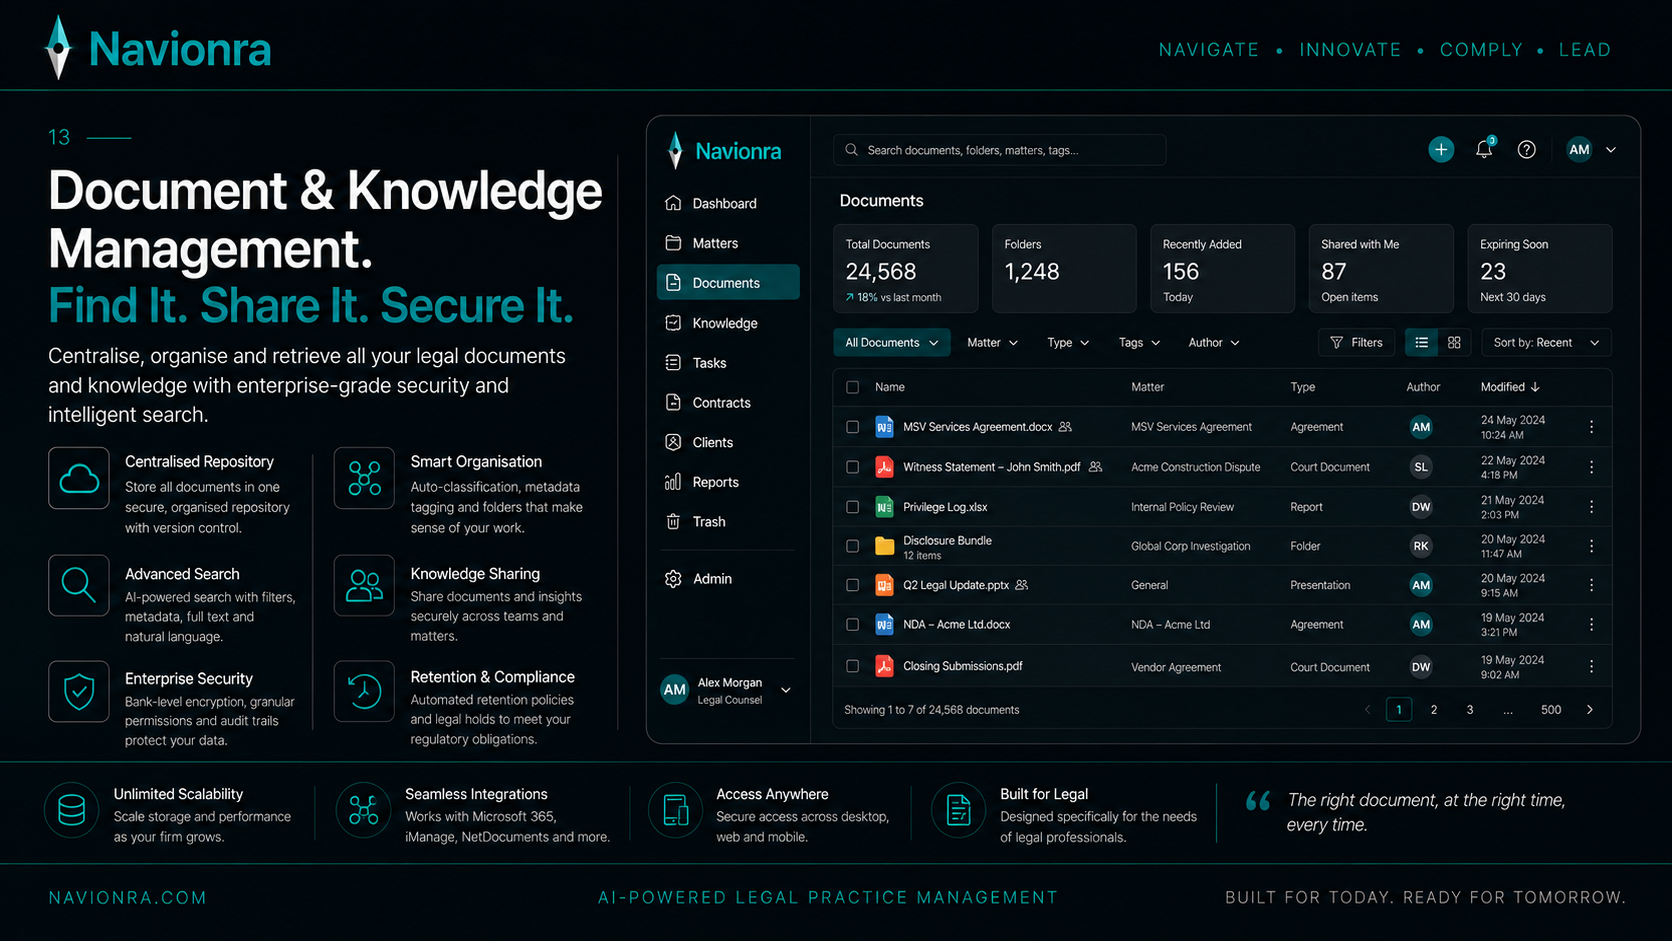This screenshot has height=941, width=1672.
Task: Click Excel icon of Privilege Log.xlsx
Action: (x=884, y=507)
